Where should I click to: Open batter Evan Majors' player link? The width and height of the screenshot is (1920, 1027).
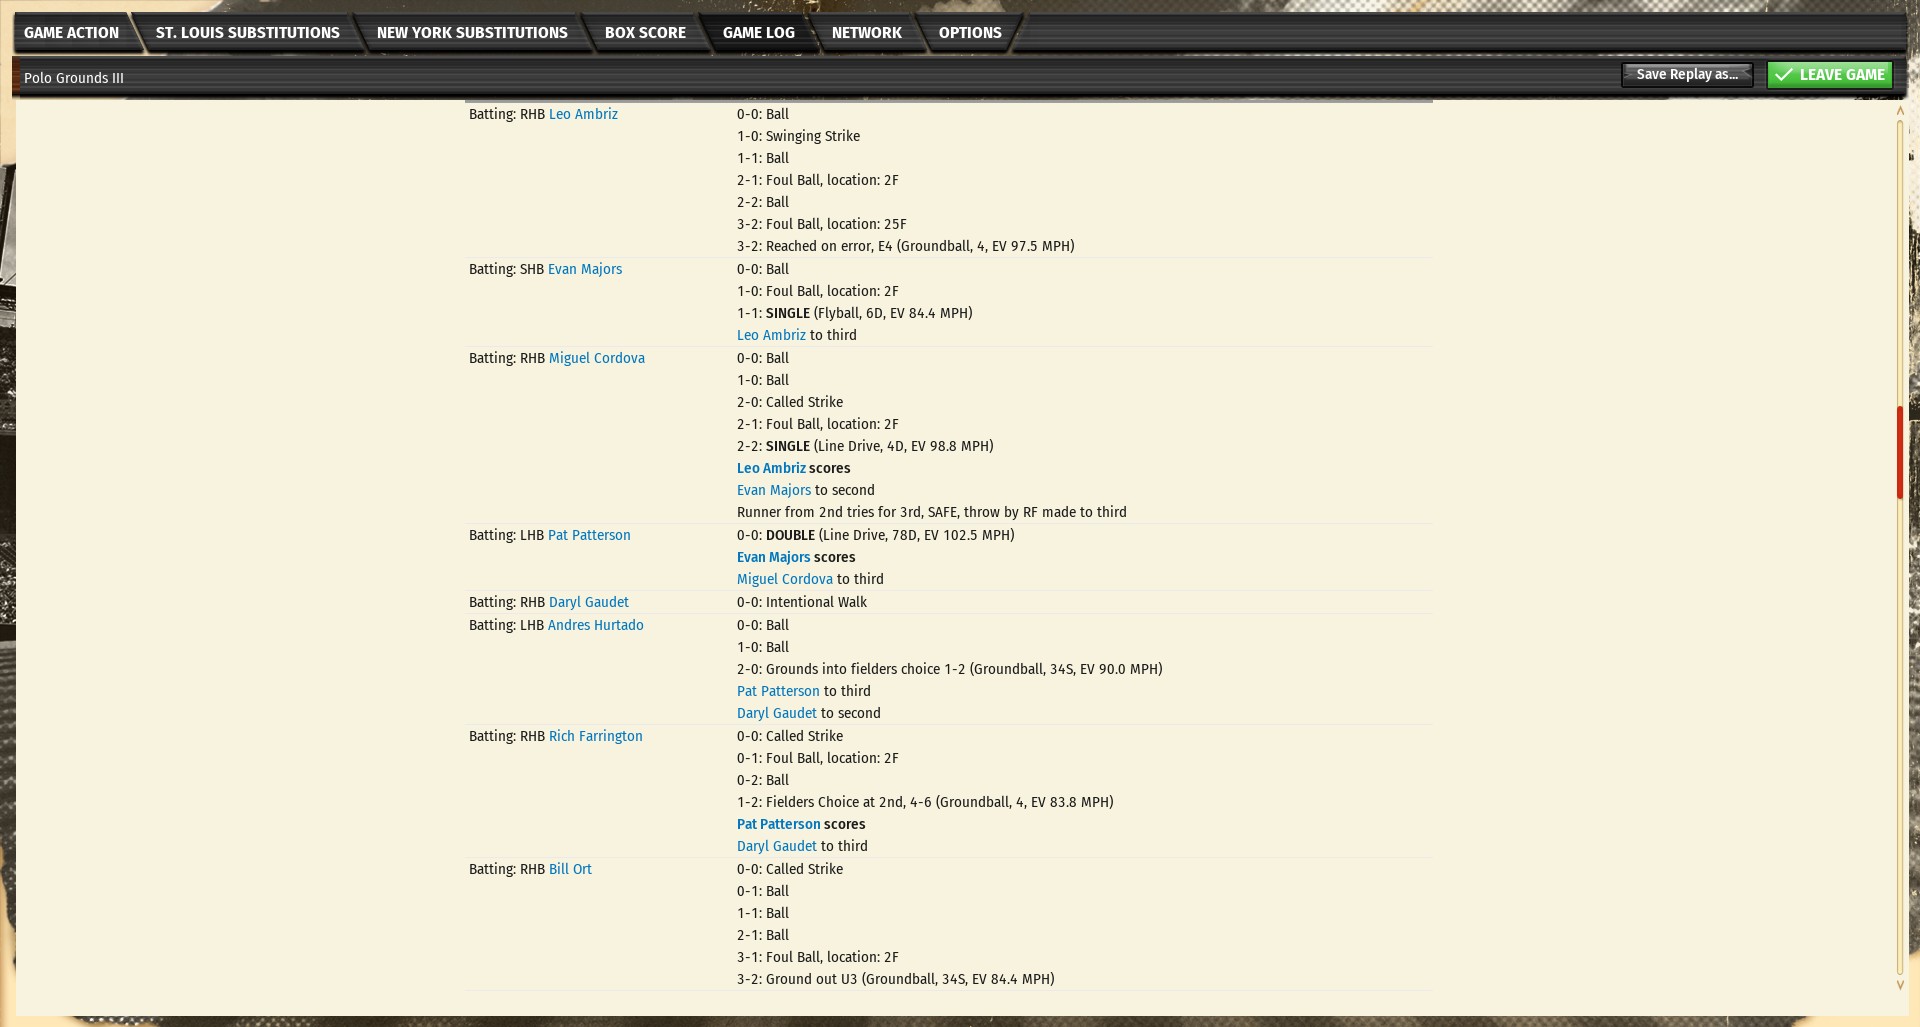(584, 270)
